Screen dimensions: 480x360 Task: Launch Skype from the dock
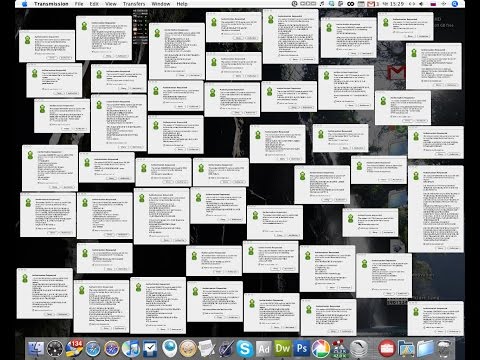(245, 349)
